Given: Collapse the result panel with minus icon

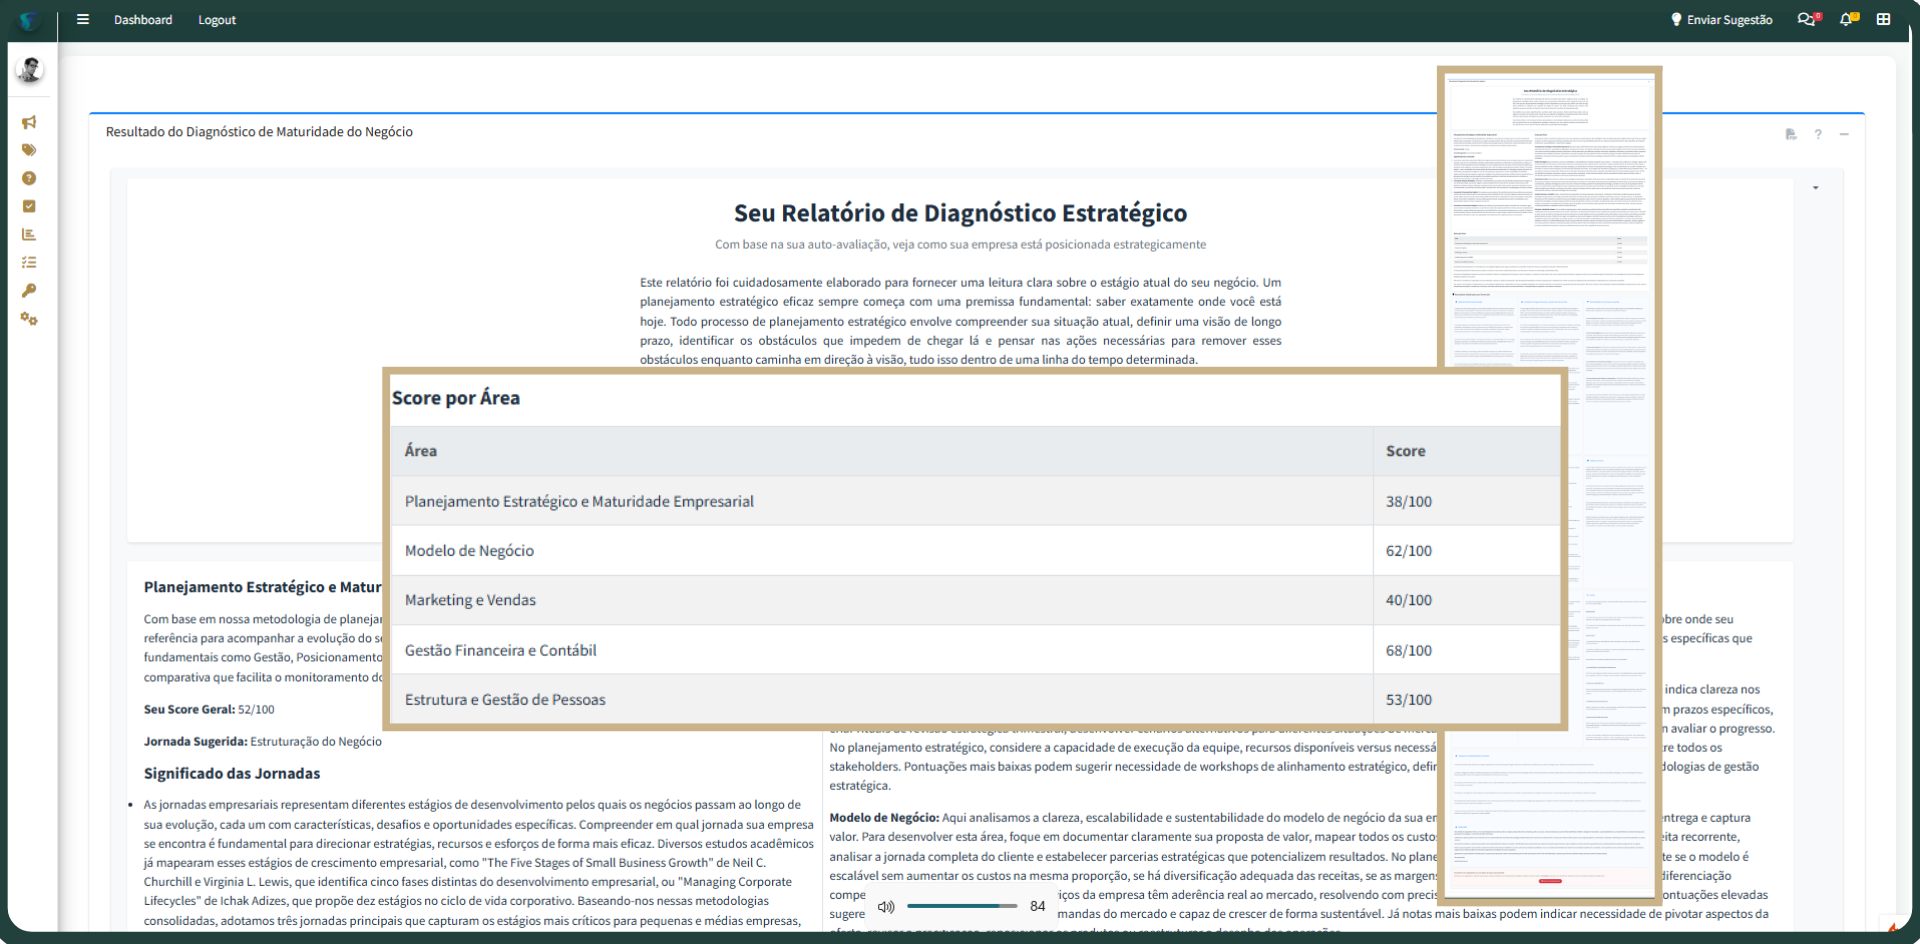Looking at the screenshot, I should [x=1844, y=134].
